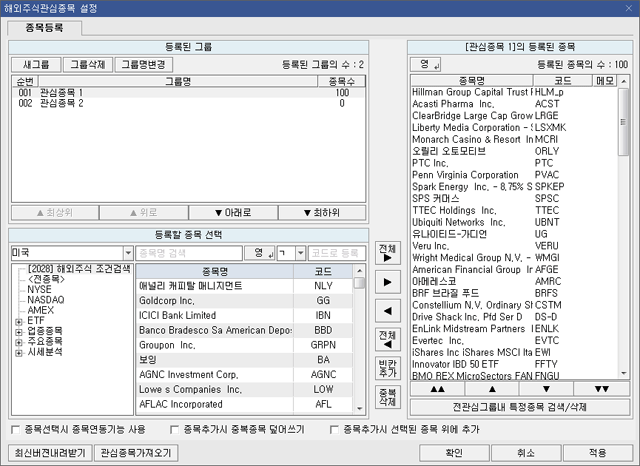This screenshot has width=640, height=466.
Task: Click the ▼최하위 move group to bottom button
Action: 322,213
